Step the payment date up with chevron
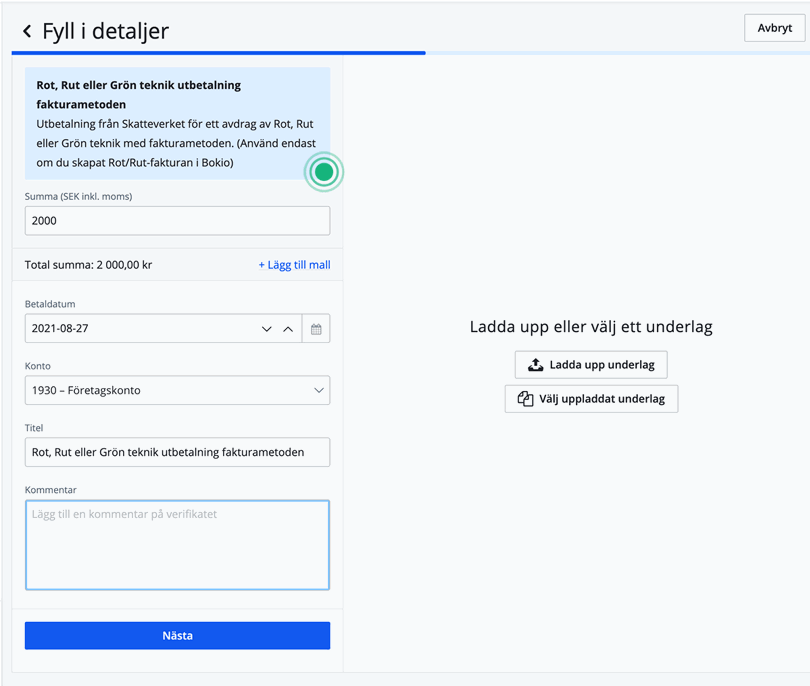810x686 pixels. click(x=288, y=329)
